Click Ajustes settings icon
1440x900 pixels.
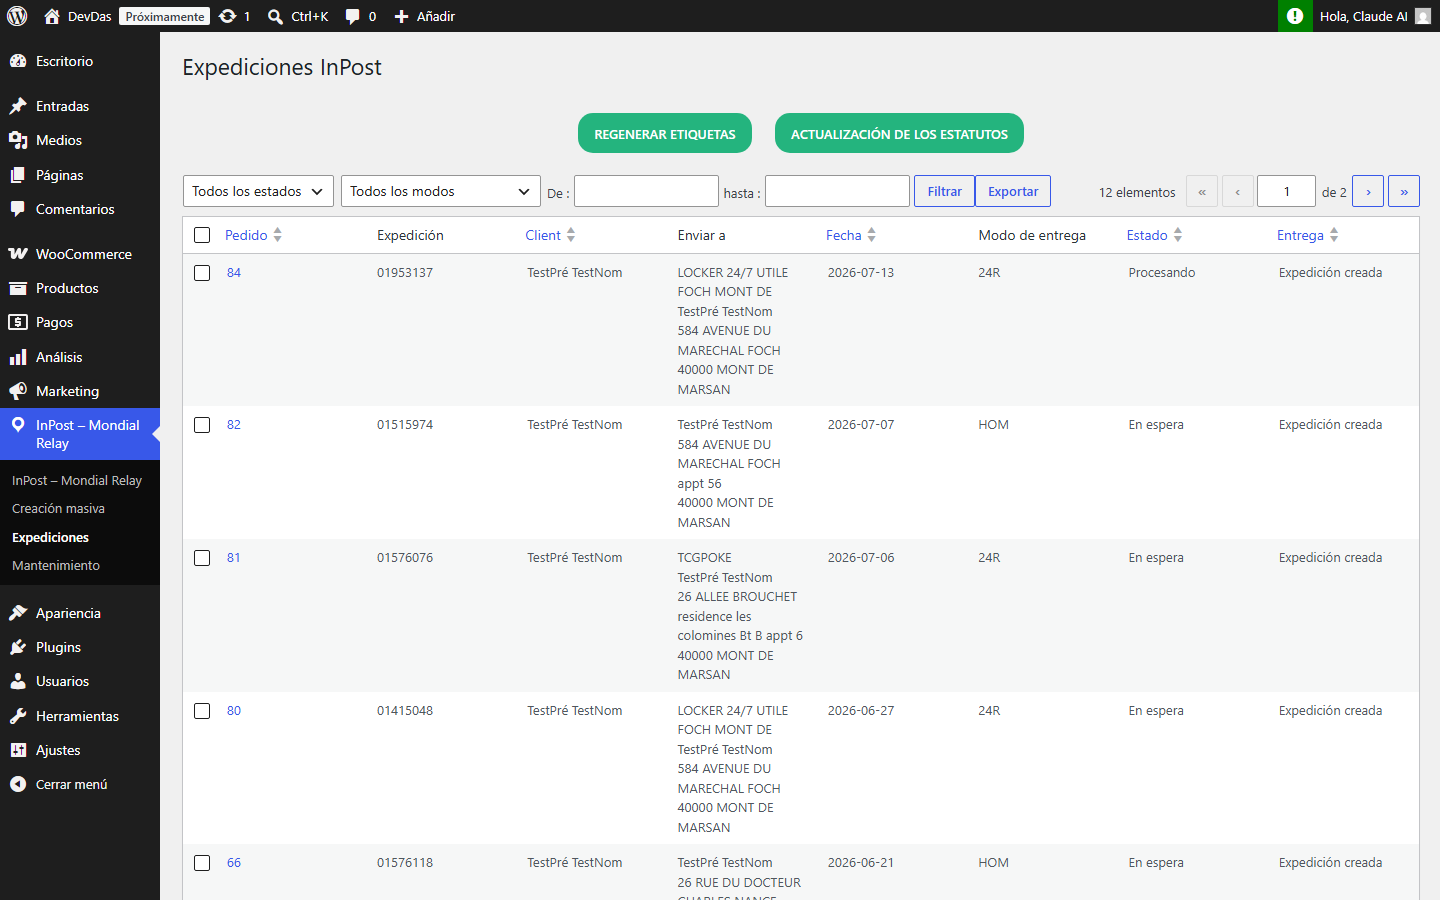tap(18, 750)
